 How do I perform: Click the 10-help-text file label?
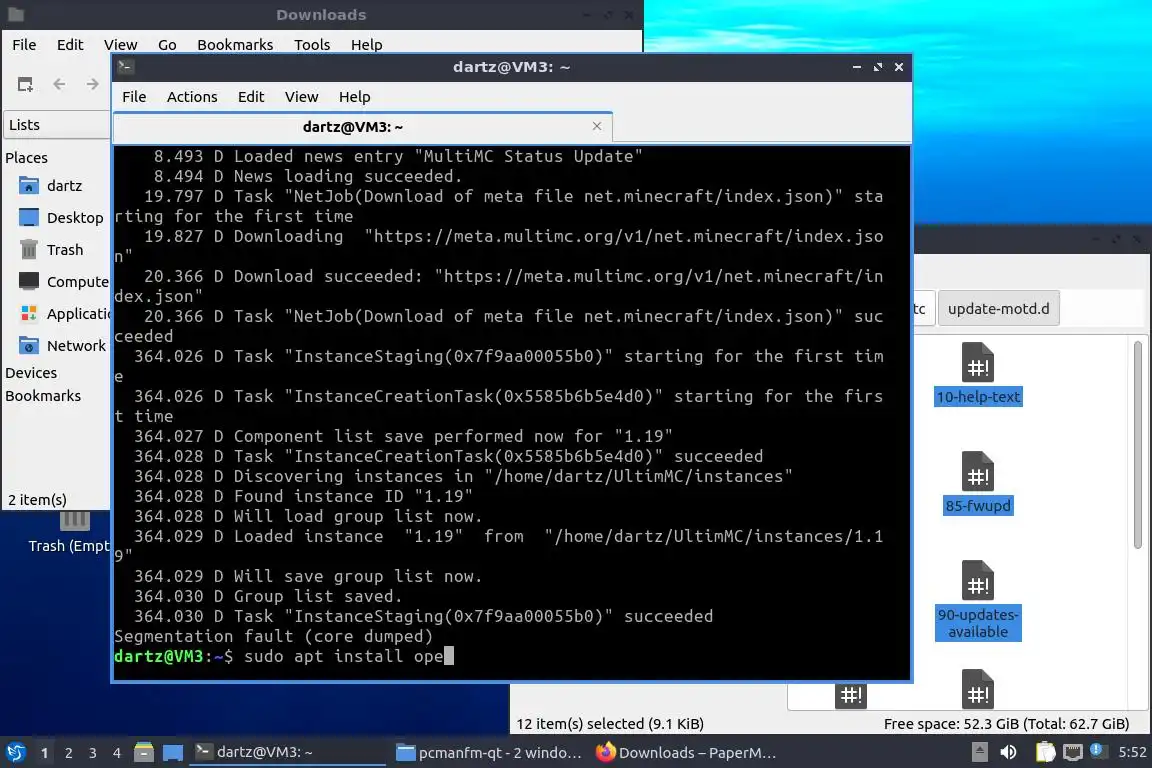978,397
